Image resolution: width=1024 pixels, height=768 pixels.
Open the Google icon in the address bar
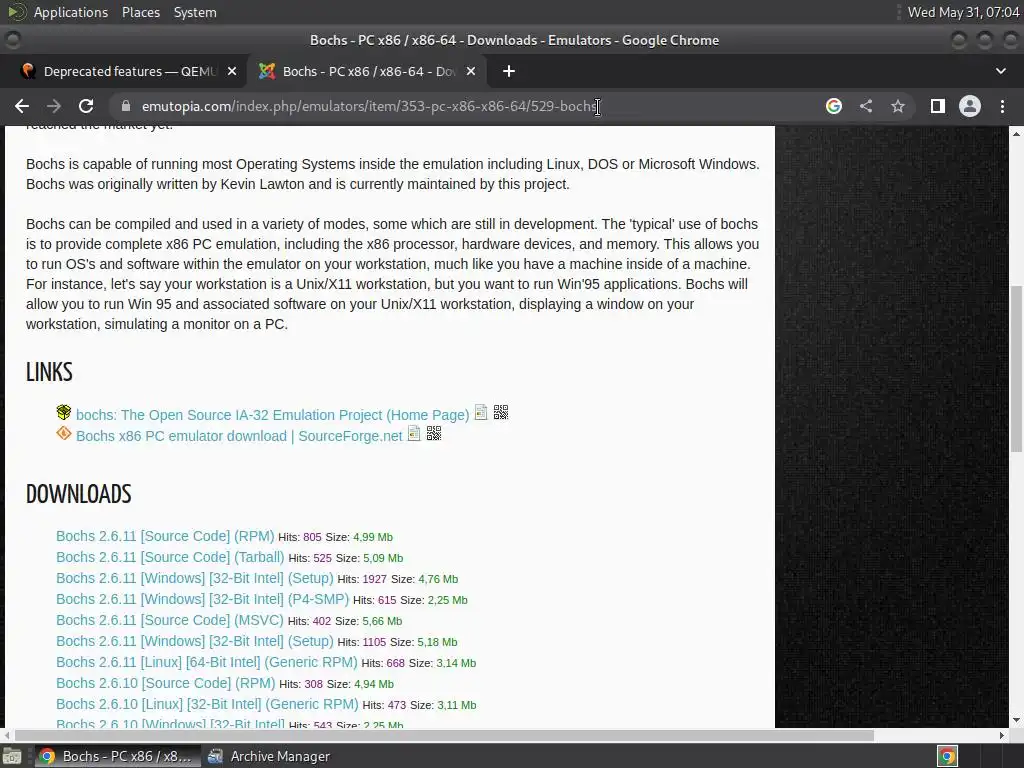834,106
